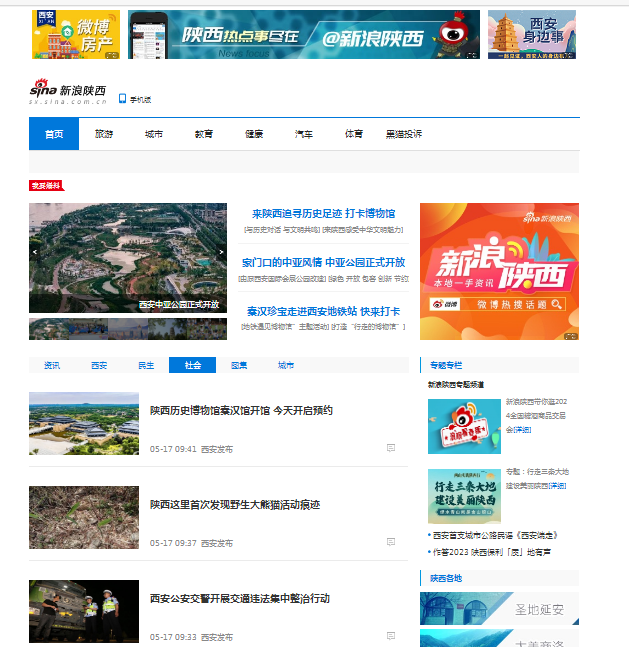
Task: Open the 教育 navigation item
Action: point(203,134)
